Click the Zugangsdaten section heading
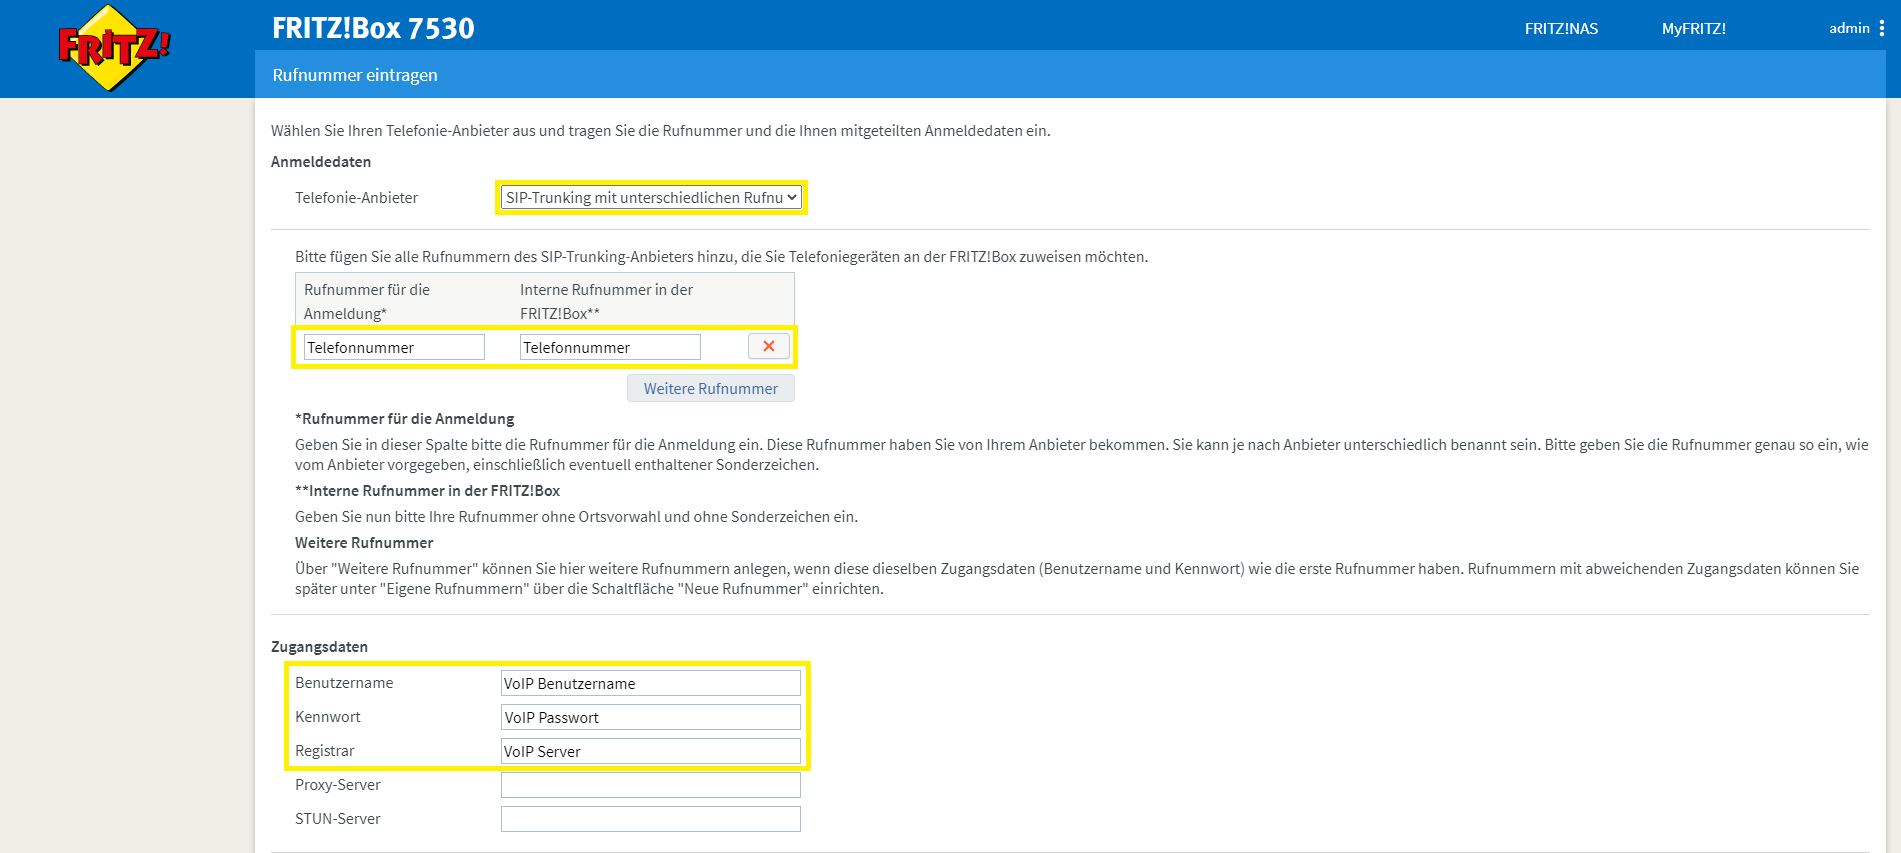The image size is (1901, 853). 319,646
